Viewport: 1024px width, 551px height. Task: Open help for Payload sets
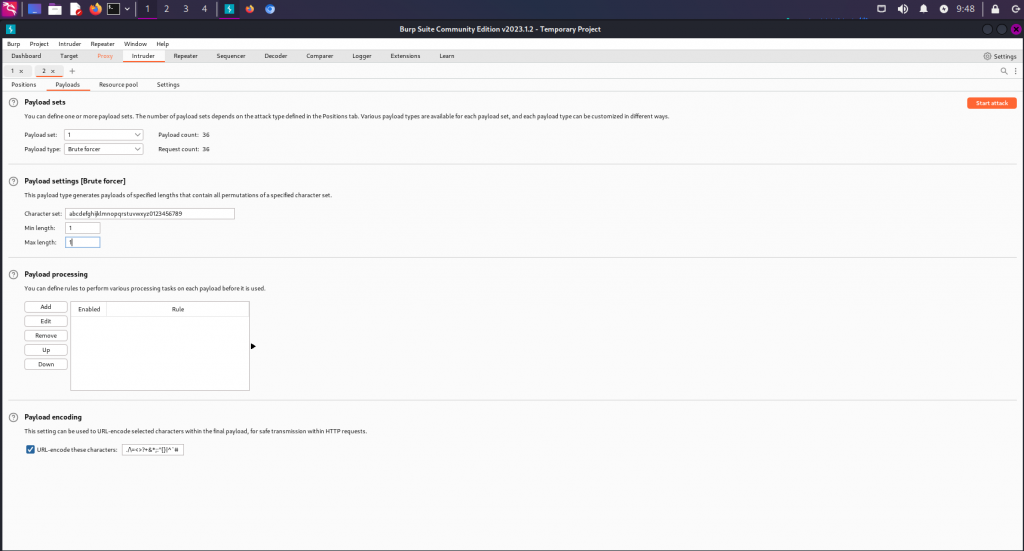coord(13,102)
